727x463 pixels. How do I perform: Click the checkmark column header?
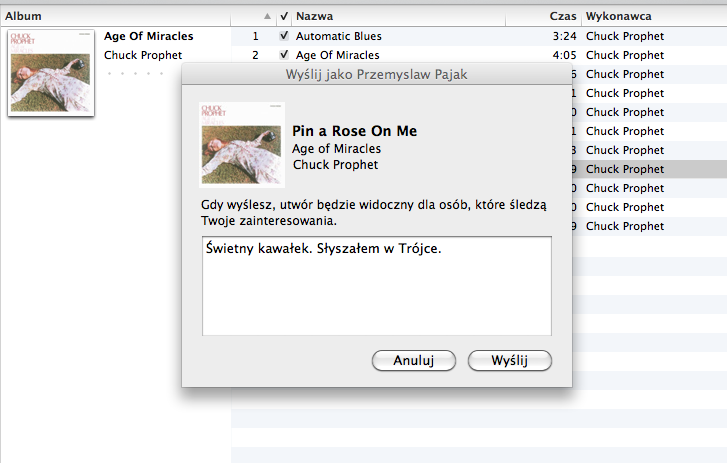[x=284, y=16]
